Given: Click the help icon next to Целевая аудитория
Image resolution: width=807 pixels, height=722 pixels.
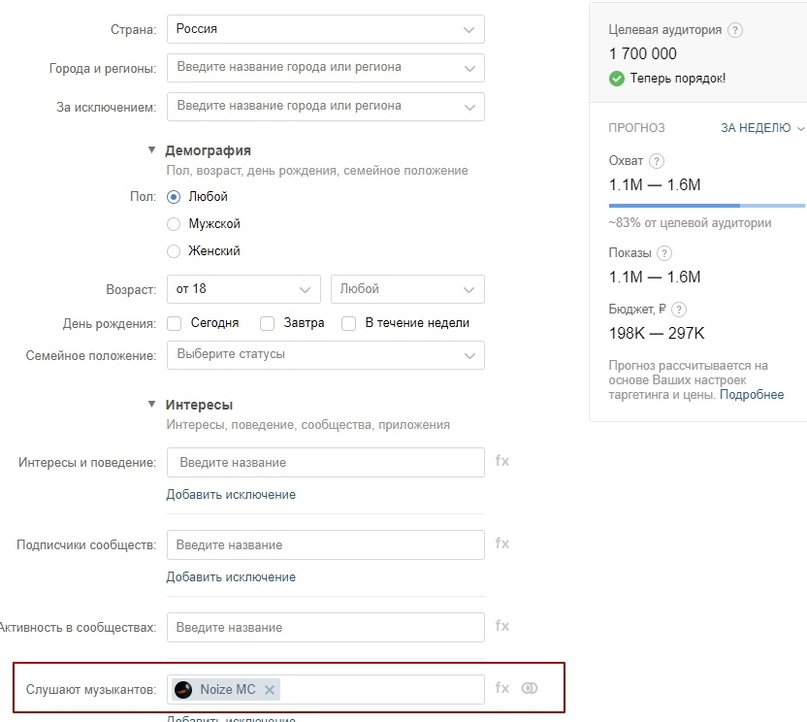Looking at the screenshot, I should (x=736, y=30).
